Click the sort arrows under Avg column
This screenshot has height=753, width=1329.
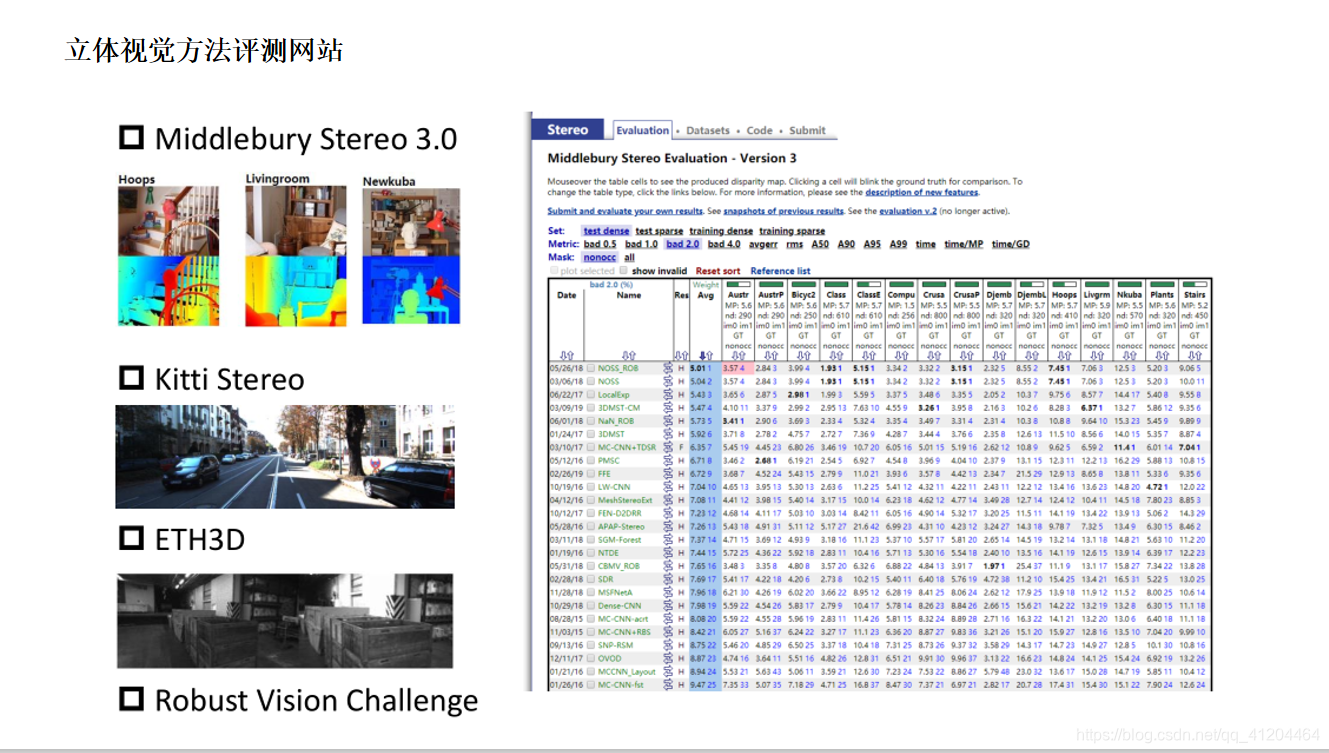coord(706,355)
